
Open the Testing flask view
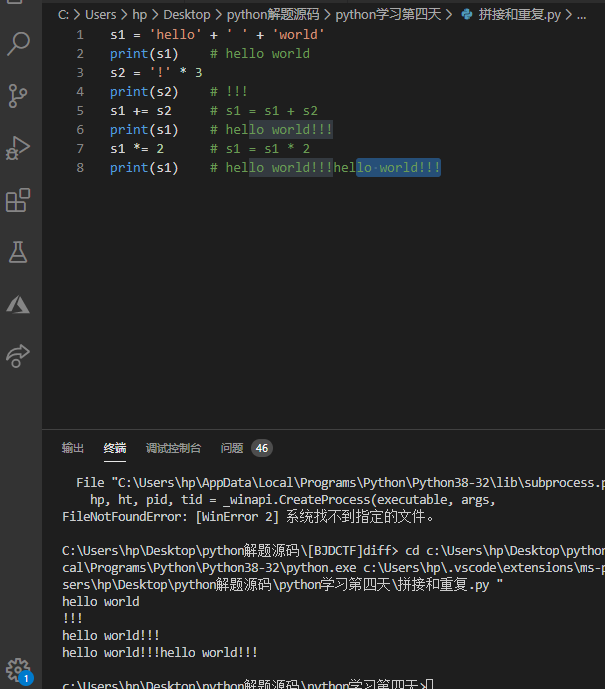[x=18, y=252]
